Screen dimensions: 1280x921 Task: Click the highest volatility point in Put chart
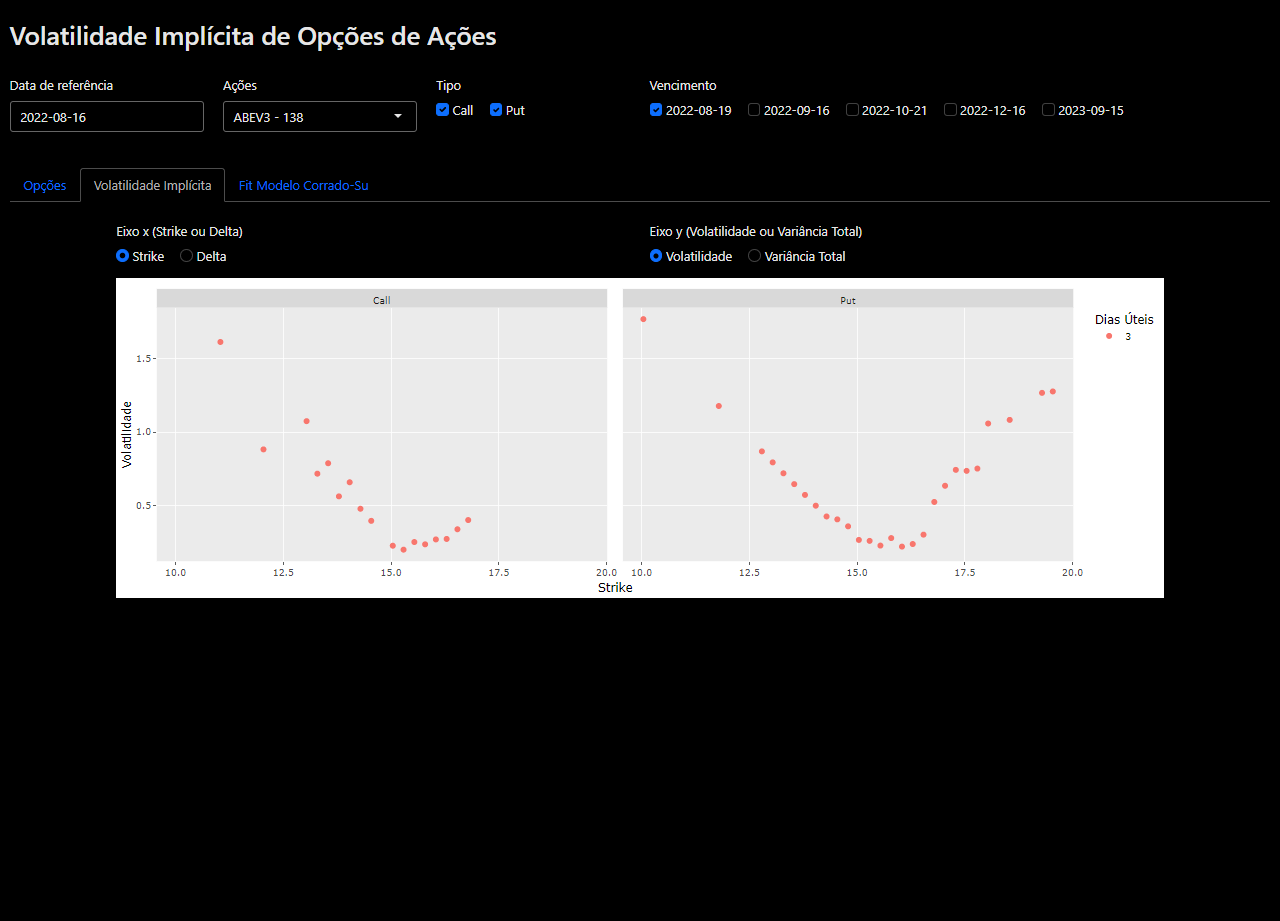[x=643, y=319]
